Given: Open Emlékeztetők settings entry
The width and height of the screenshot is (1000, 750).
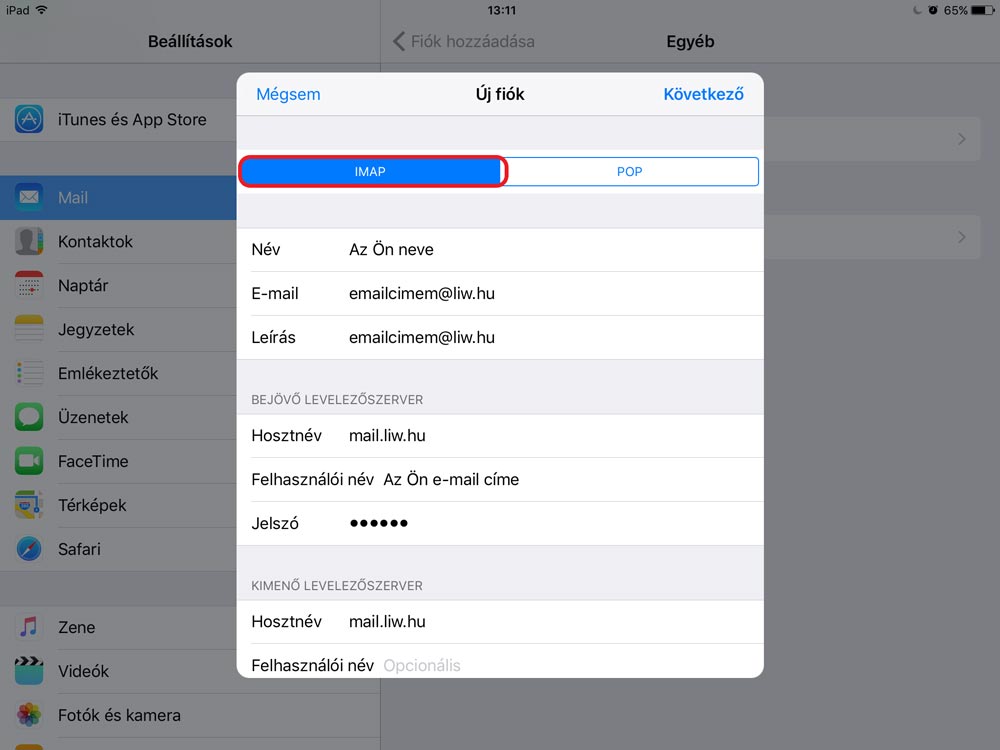Looking at the screenshot, I should click(108, 374).
